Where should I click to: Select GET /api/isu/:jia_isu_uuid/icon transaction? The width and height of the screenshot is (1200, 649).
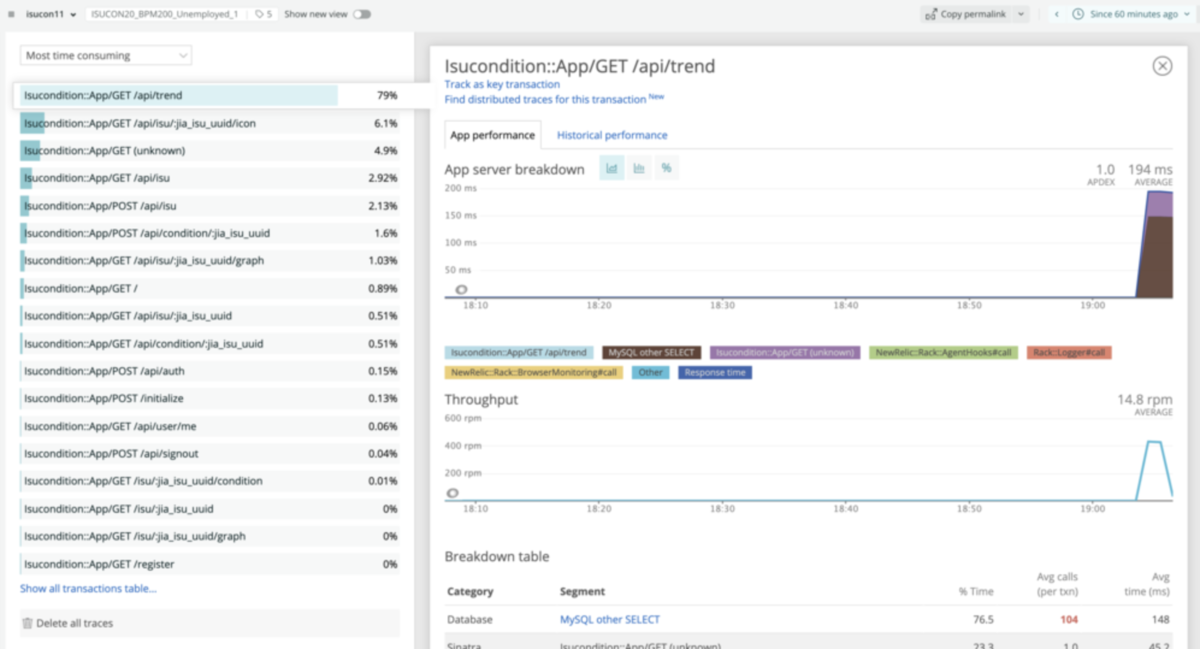point(210,123)
